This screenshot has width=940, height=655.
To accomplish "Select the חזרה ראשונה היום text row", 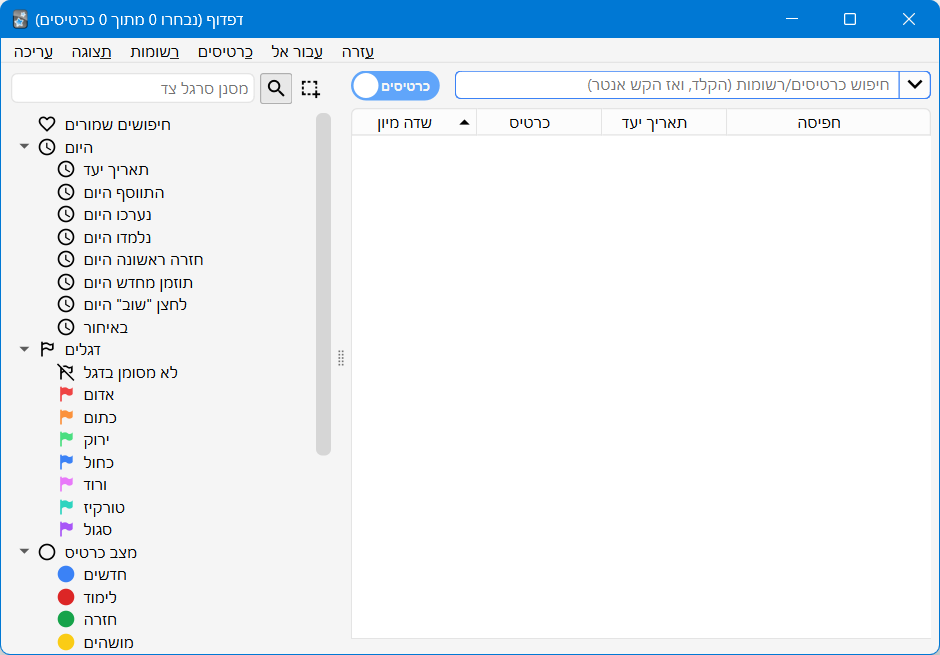I will 143,259.
